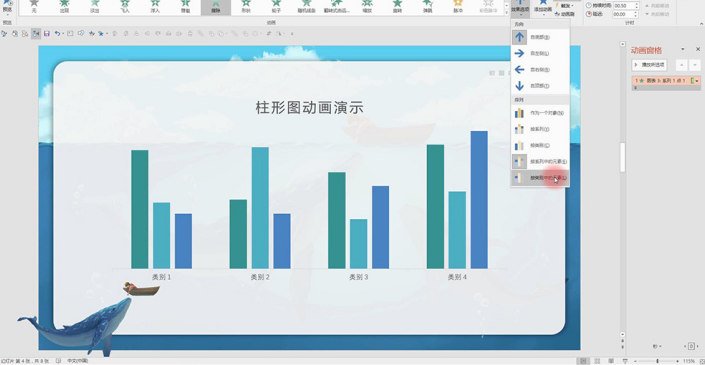Click the 预览 (Preview) animation button
Image resolution: width=705 pixels, height=365 pixels.
7,7
